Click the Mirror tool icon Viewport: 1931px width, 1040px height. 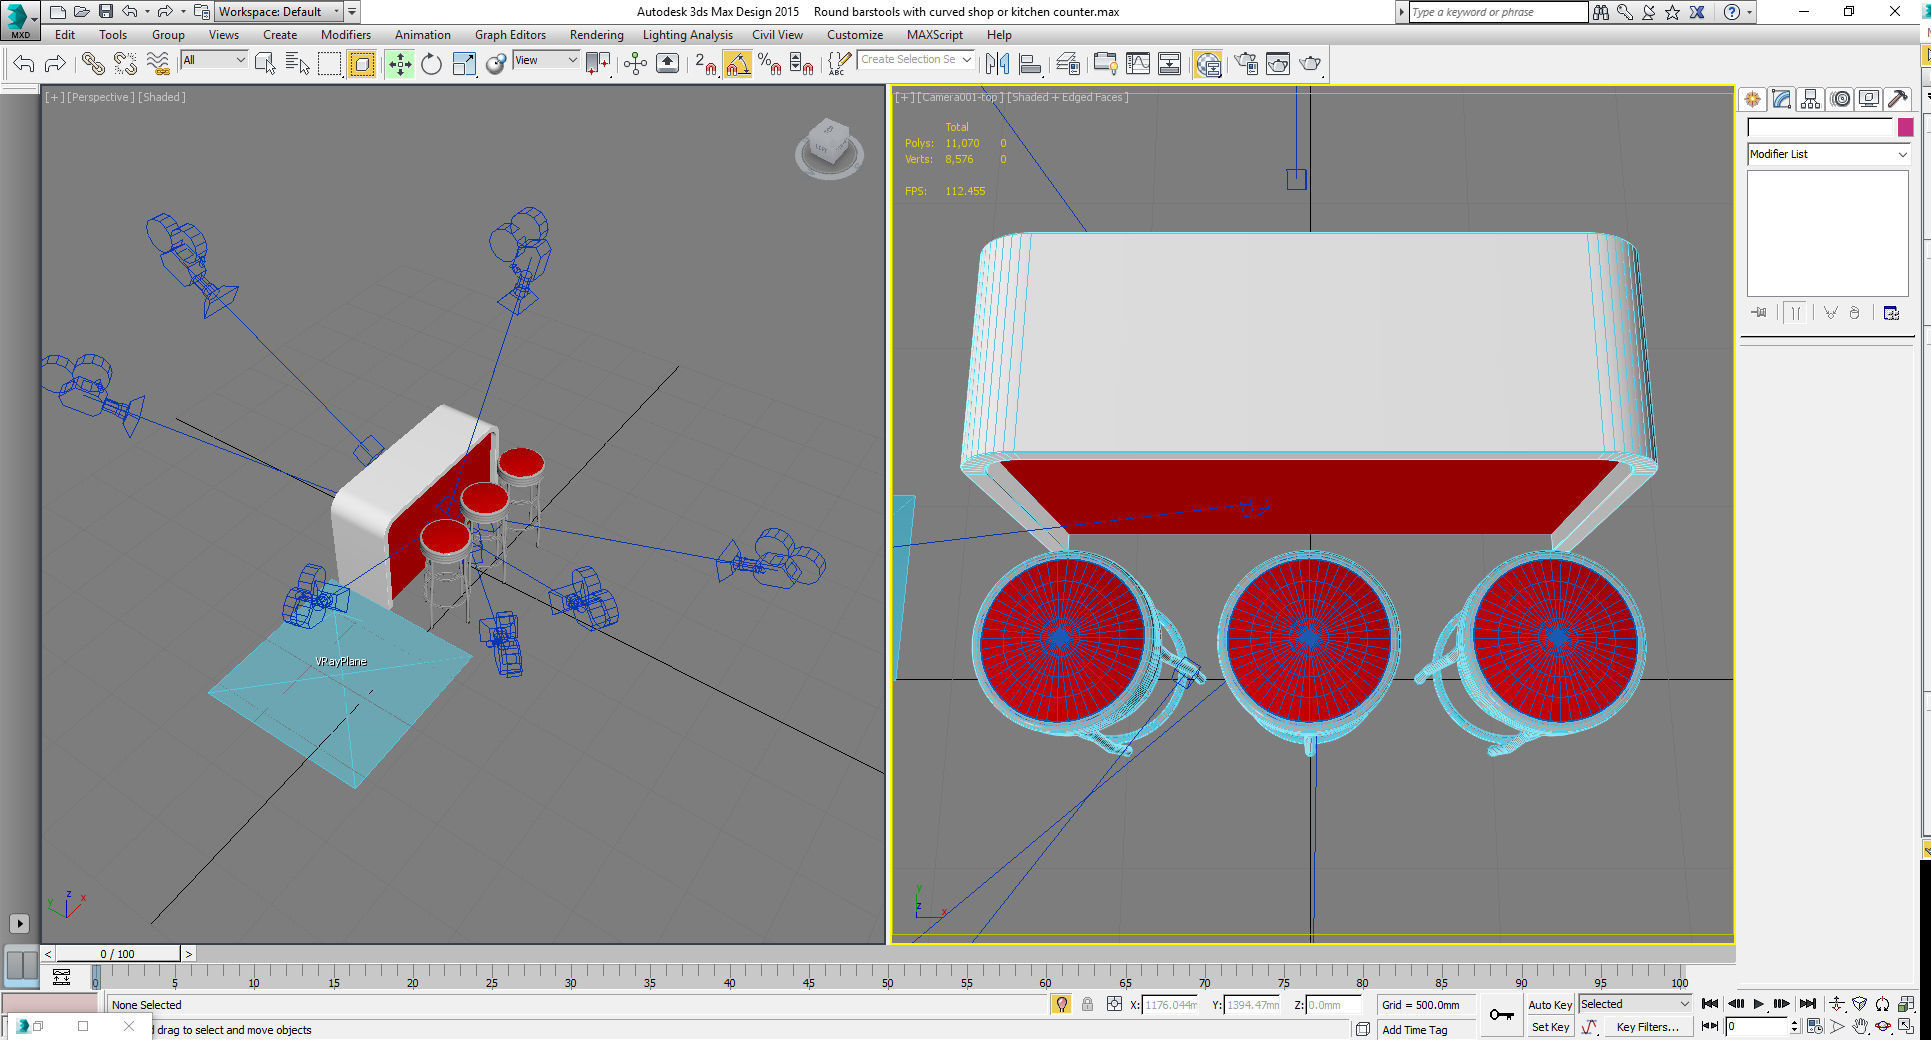click(997, 64)
